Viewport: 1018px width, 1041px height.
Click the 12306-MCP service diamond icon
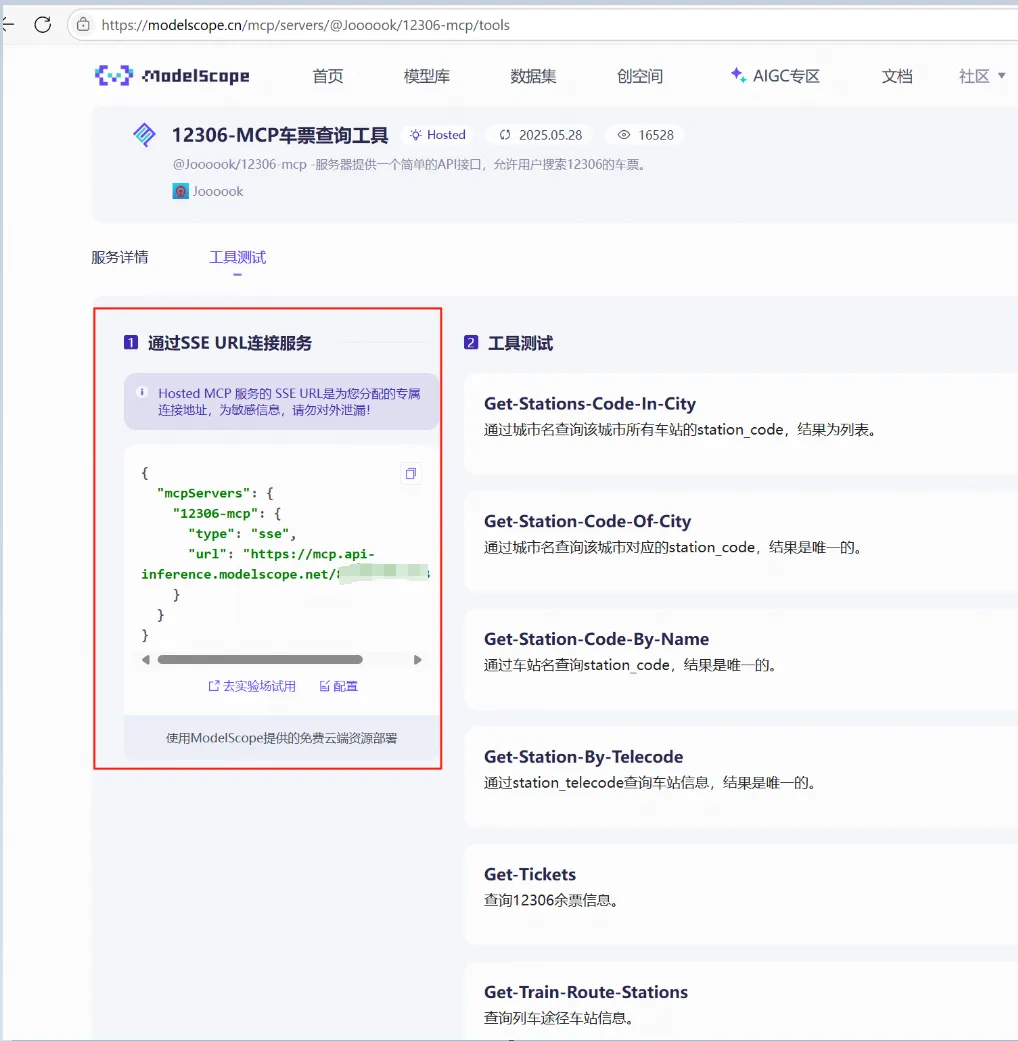tap(144, 135)
